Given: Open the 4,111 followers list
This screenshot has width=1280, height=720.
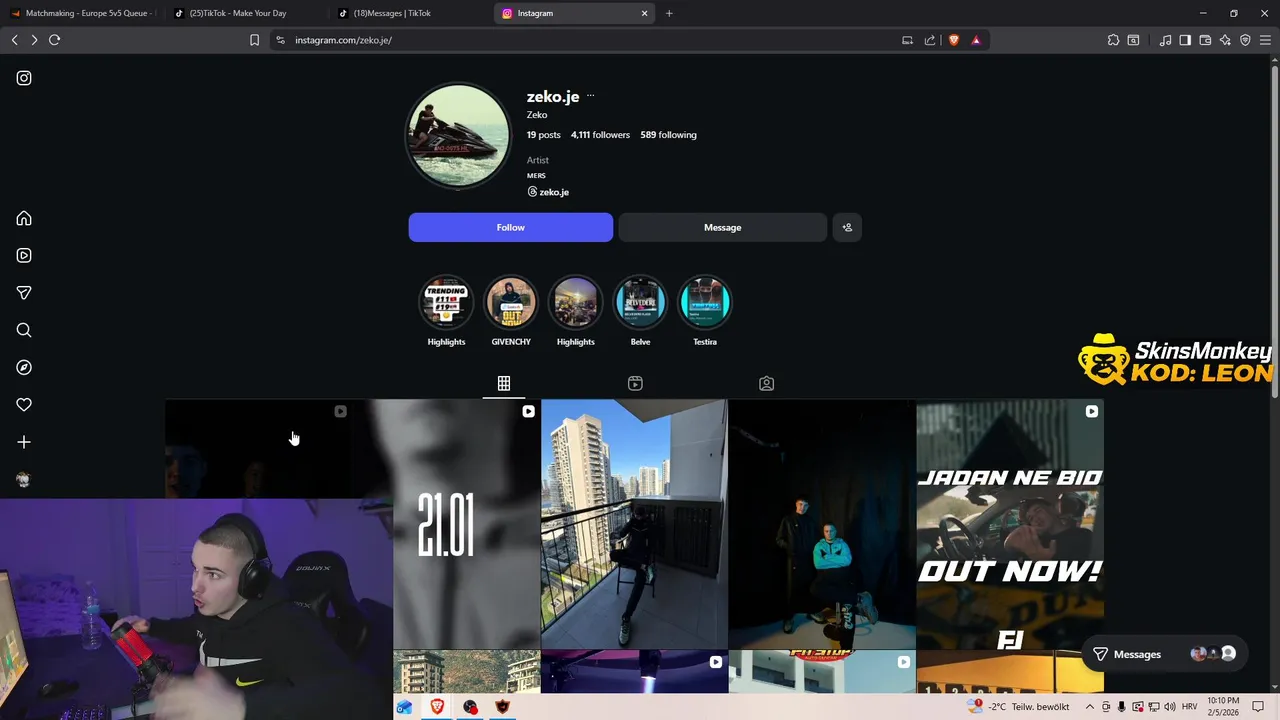Looking at the screenshot, I should 600,135.
